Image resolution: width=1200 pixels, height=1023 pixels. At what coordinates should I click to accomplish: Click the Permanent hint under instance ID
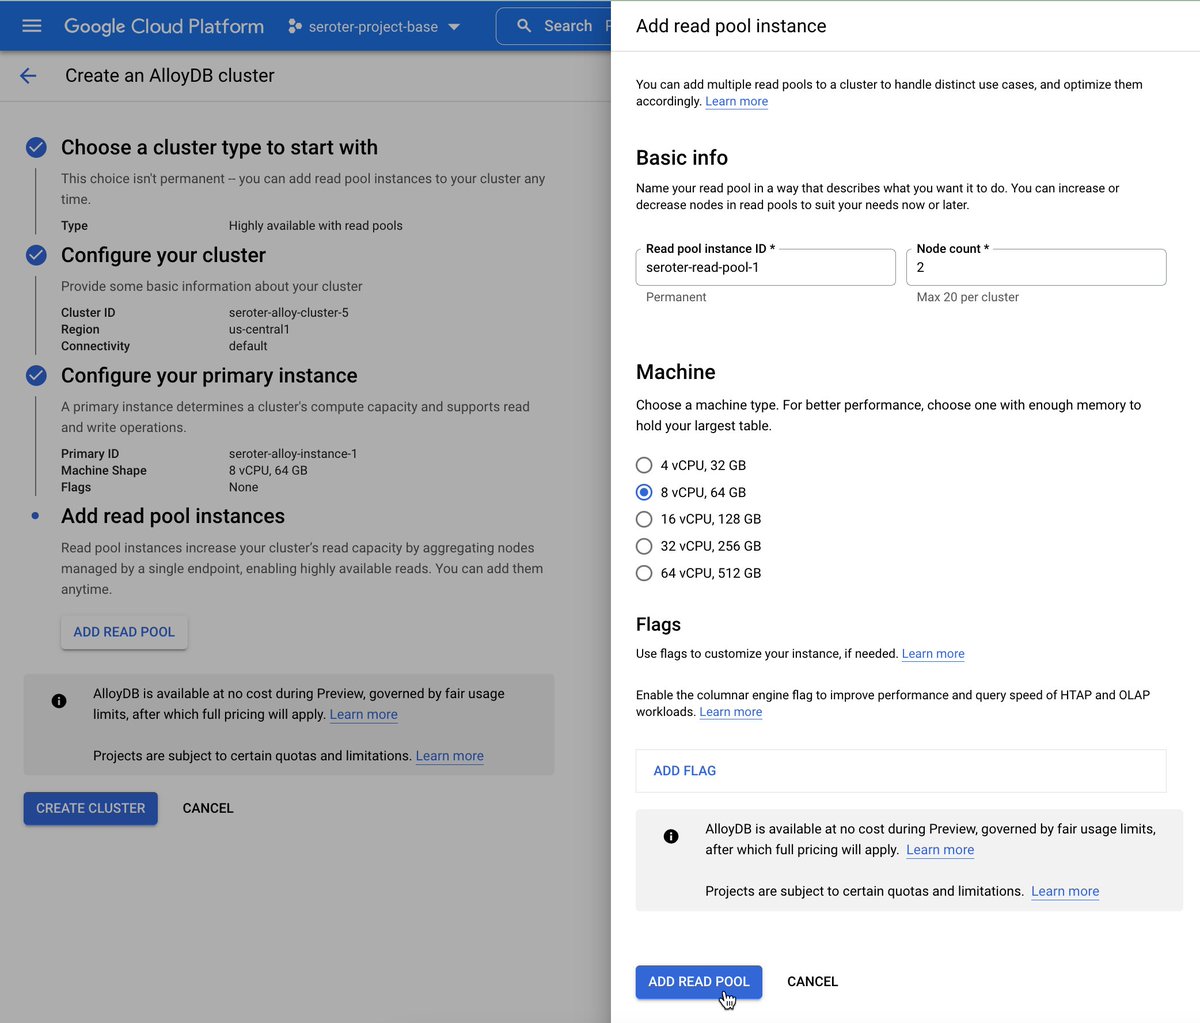point(676,297)
